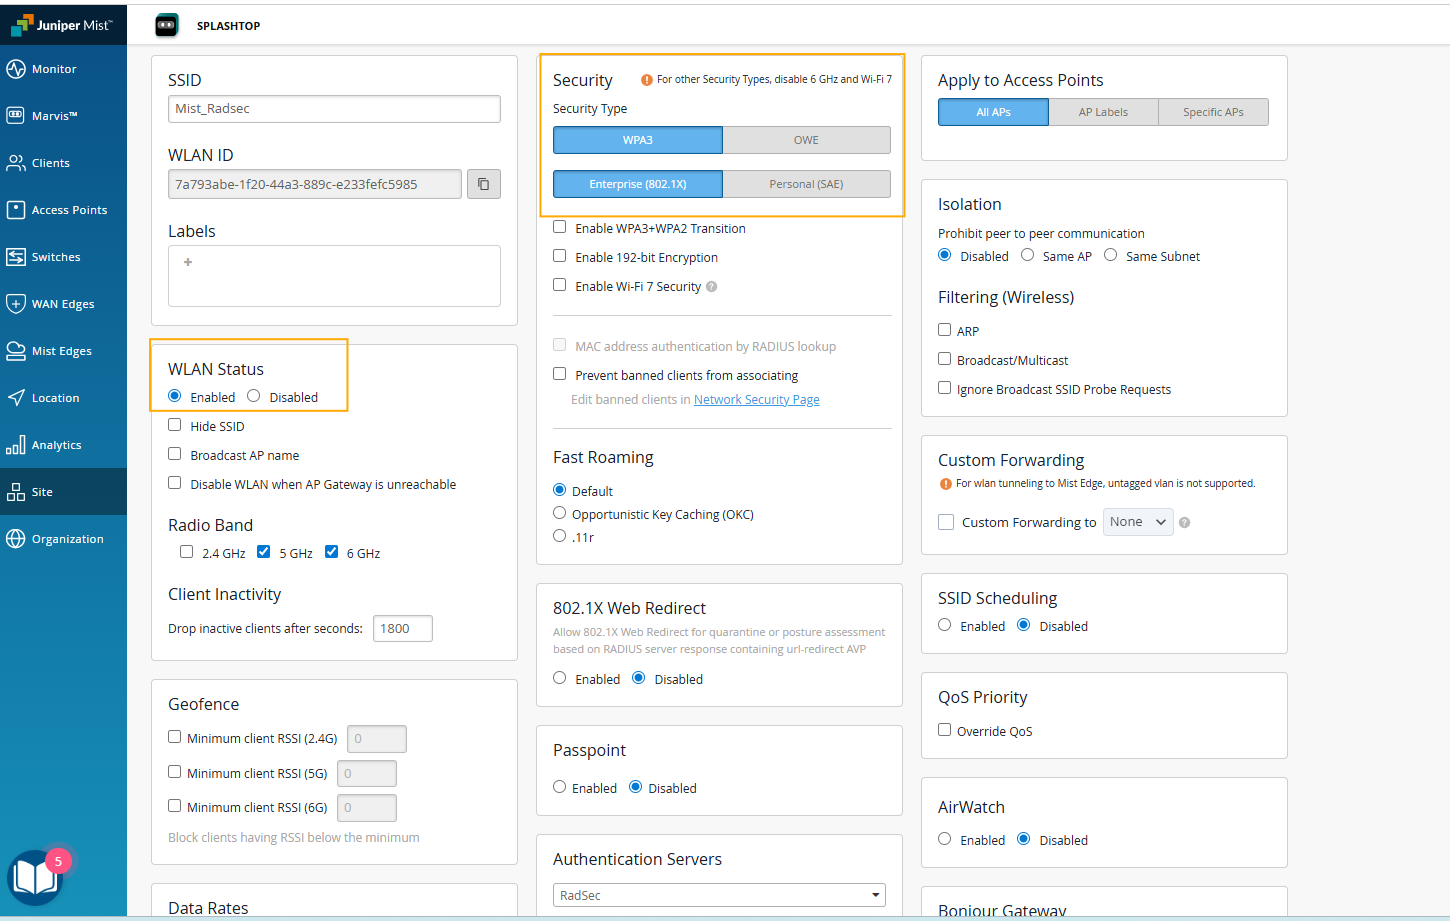Check Prevent banned clients from associating
The image size is (1450, 921).
(x=560, y=374)
